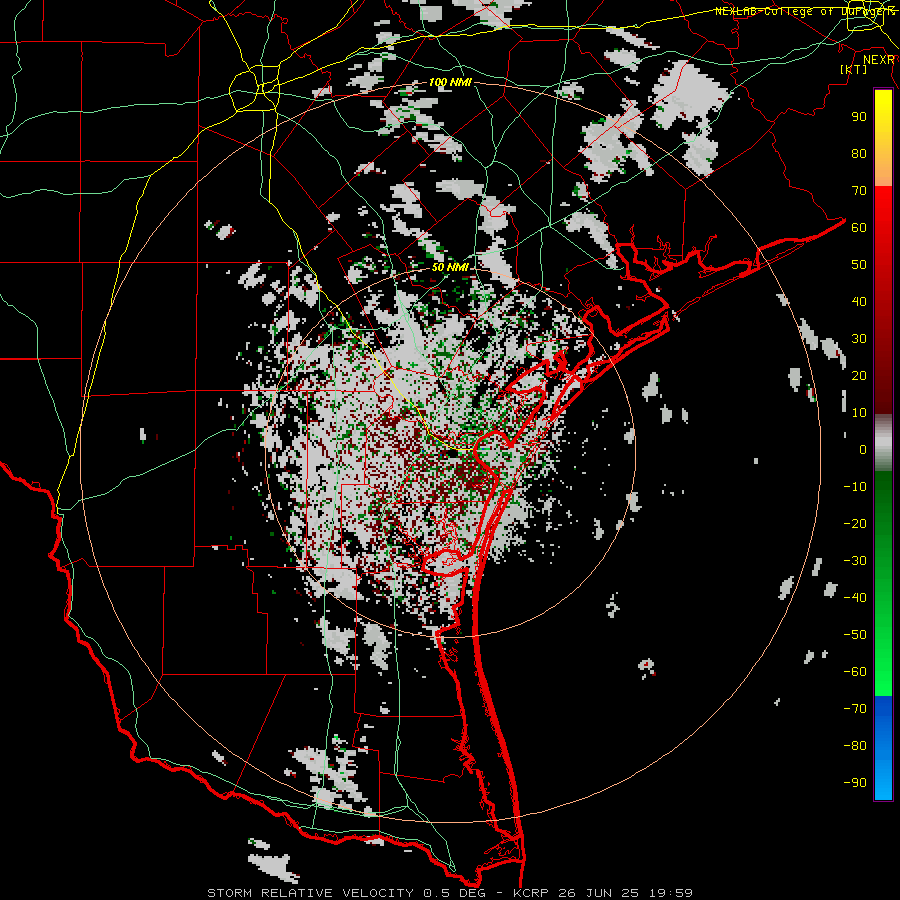Click the "30" value on the velocity scale
Screen dimensions: 900x900
click(859, 339)
